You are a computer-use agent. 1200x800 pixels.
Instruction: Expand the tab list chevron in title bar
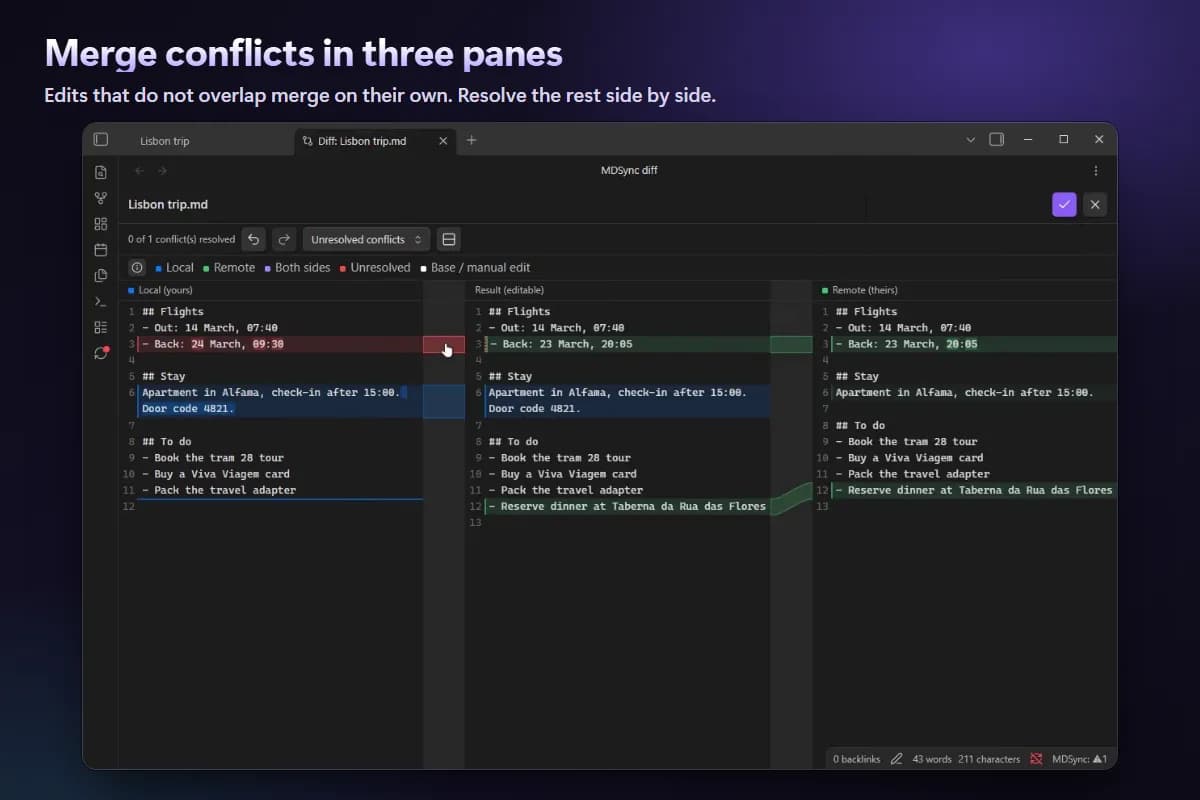coord(970,140)
